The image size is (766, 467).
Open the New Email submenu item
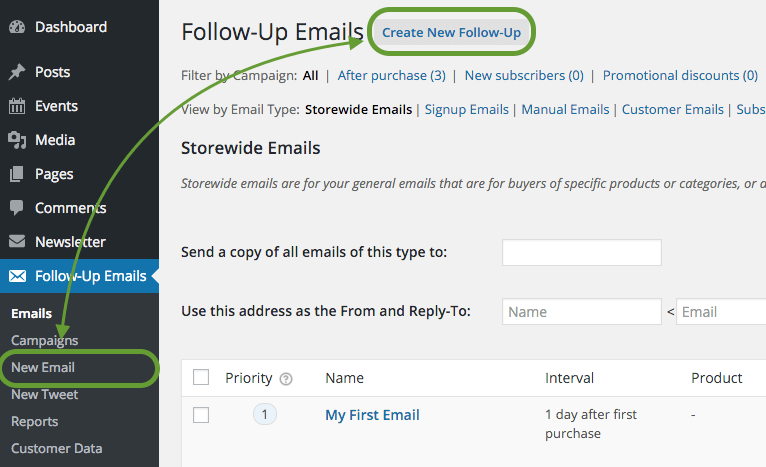(43, 368)
